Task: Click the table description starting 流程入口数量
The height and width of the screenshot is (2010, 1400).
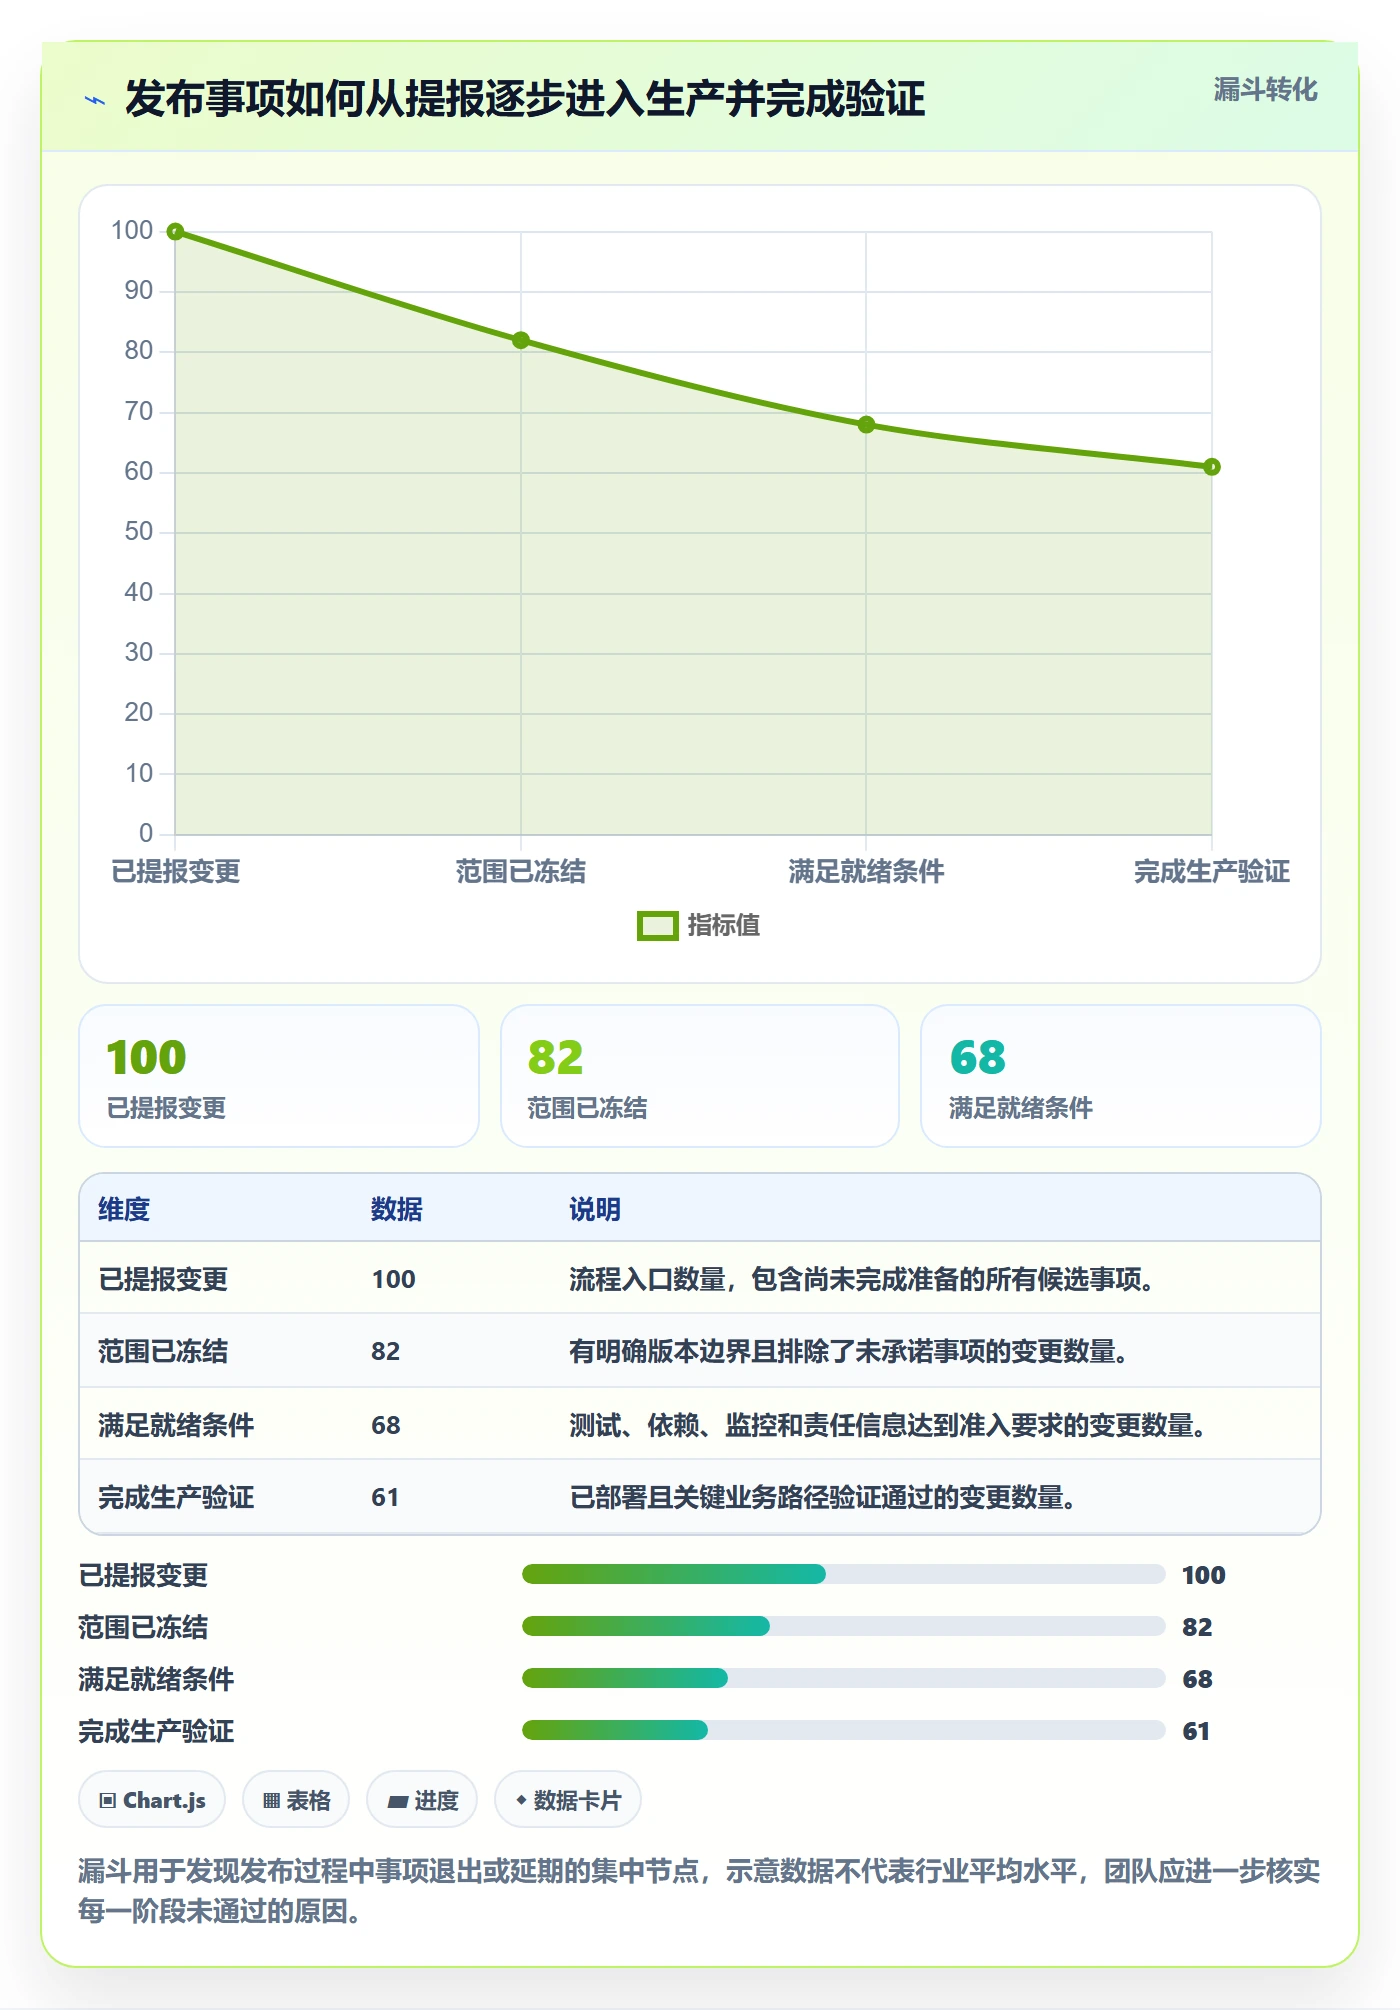Action: (x=862, y=1279)
